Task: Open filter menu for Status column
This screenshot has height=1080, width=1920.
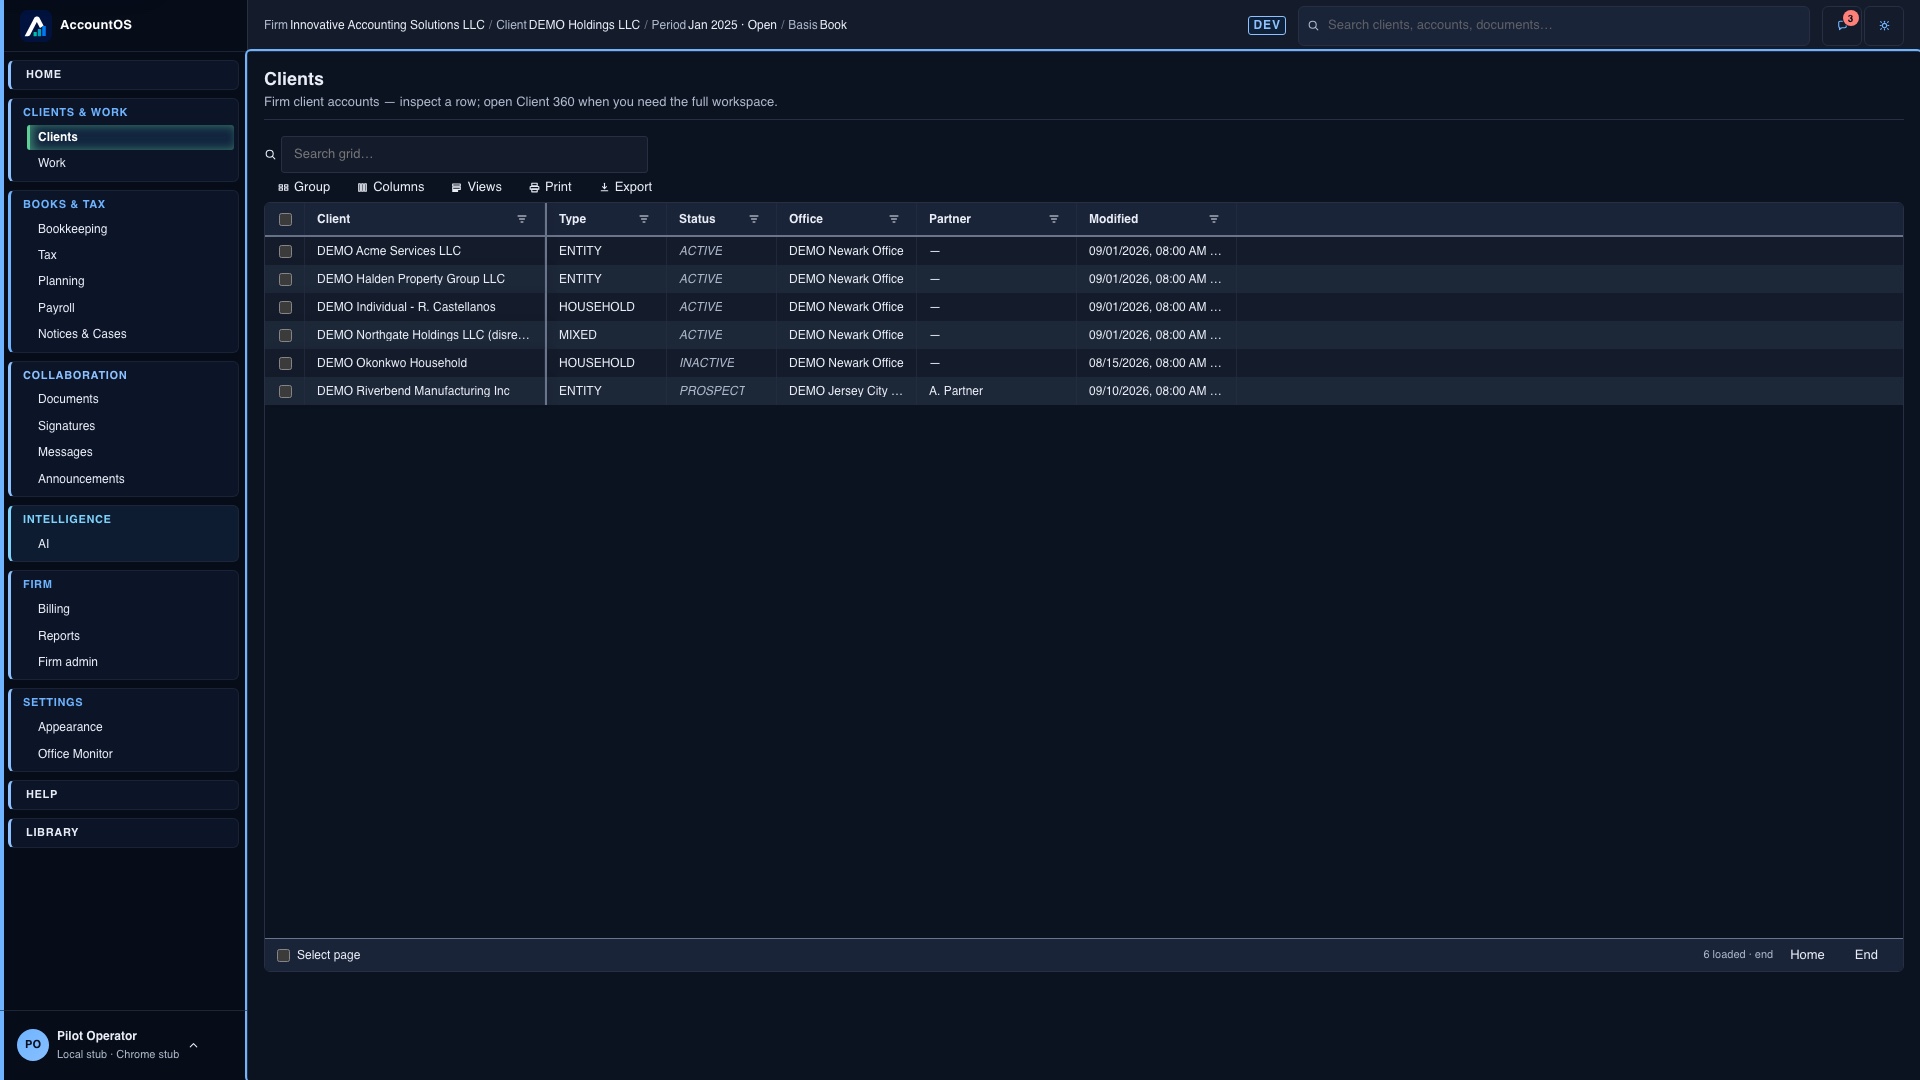Action: click(x=754, y=219)
